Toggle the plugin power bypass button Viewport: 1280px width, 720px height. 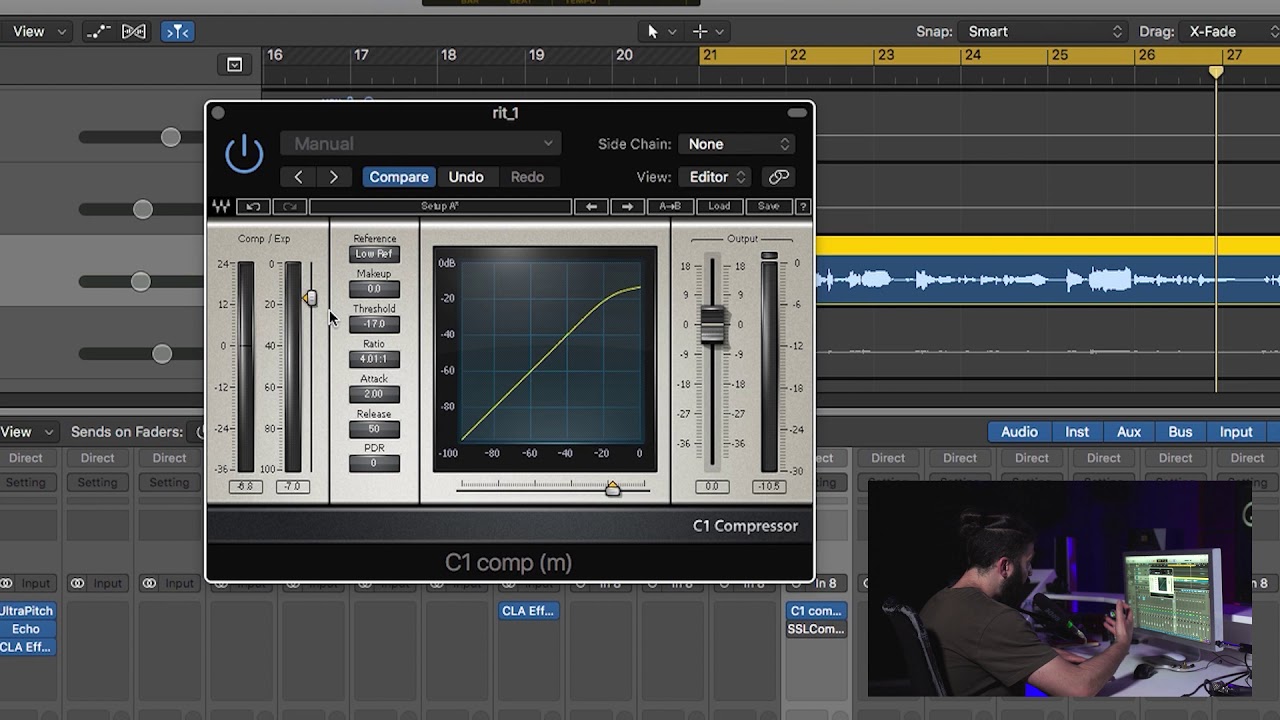pos(244,154)
